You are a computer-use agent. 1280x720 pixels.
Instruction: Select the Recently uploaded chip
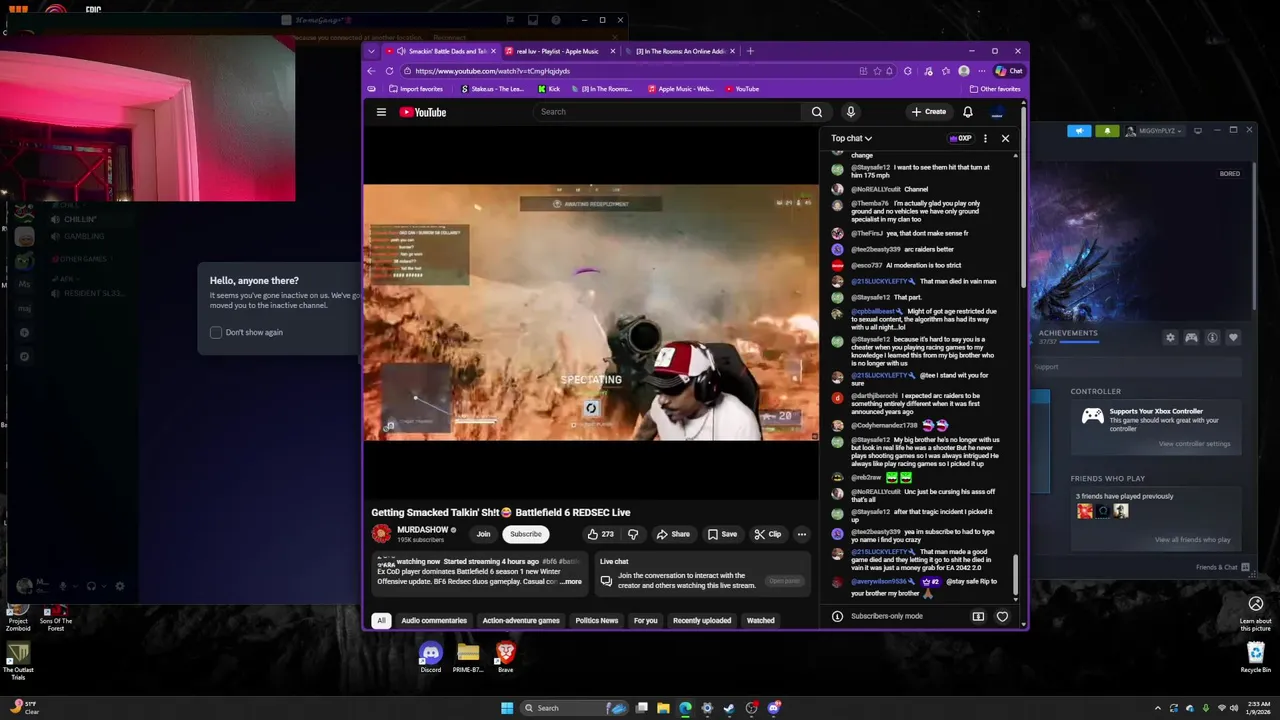tap(702, 620)
